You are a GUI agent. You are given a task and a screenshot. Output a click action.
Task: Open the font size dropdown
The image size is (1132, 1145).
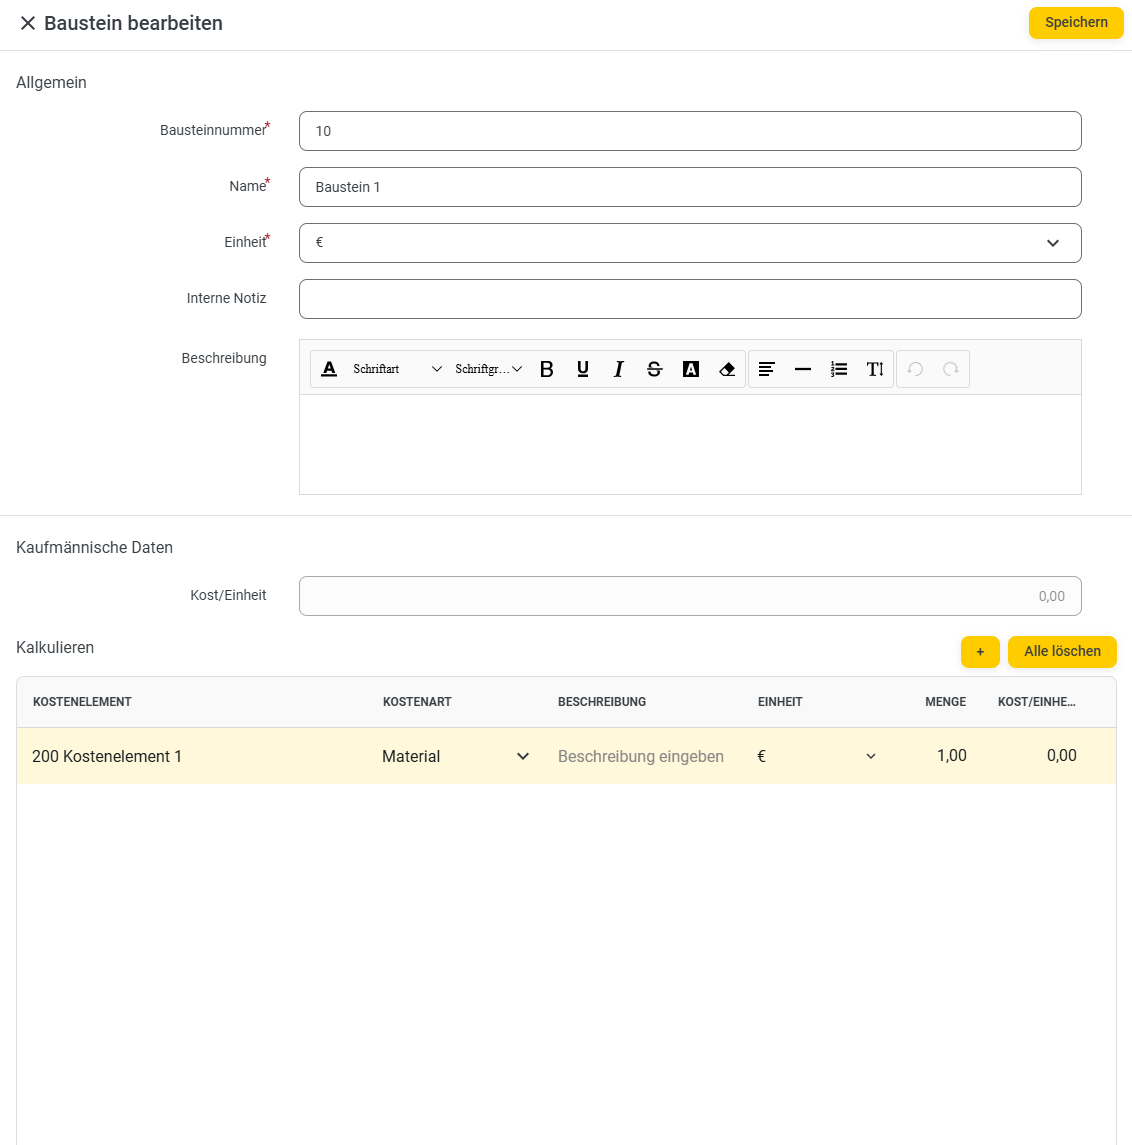coord(488,369)
